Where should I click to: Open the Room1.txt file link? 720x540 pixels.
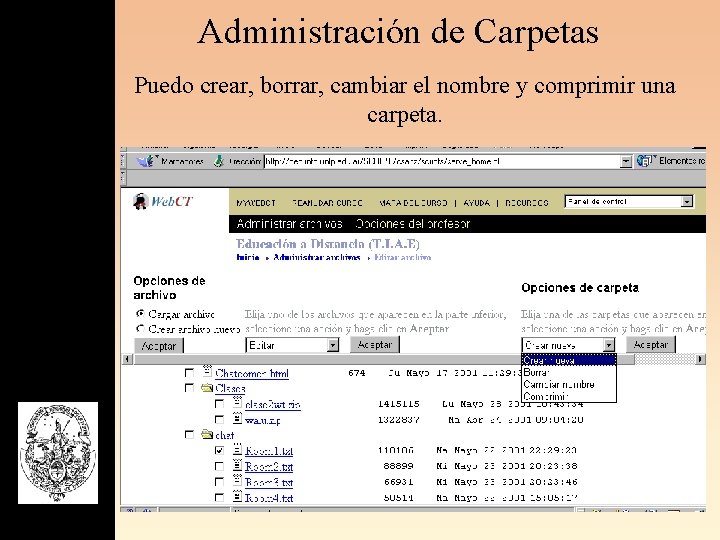(269, 451)
